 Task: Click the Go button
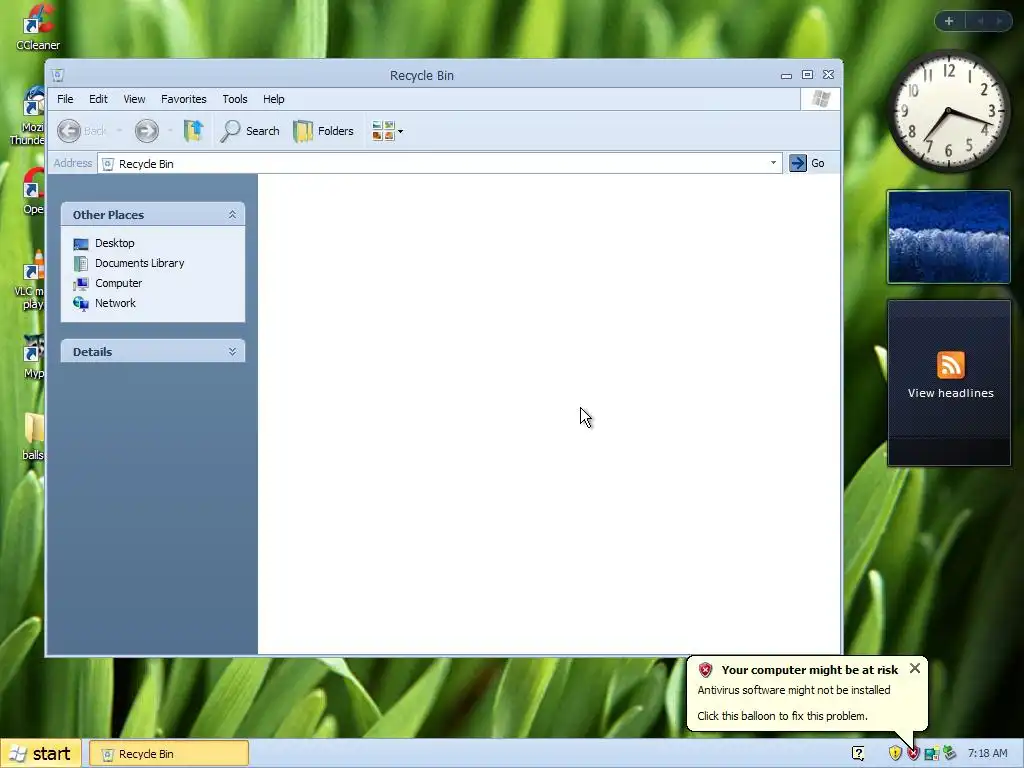(808, 163)
